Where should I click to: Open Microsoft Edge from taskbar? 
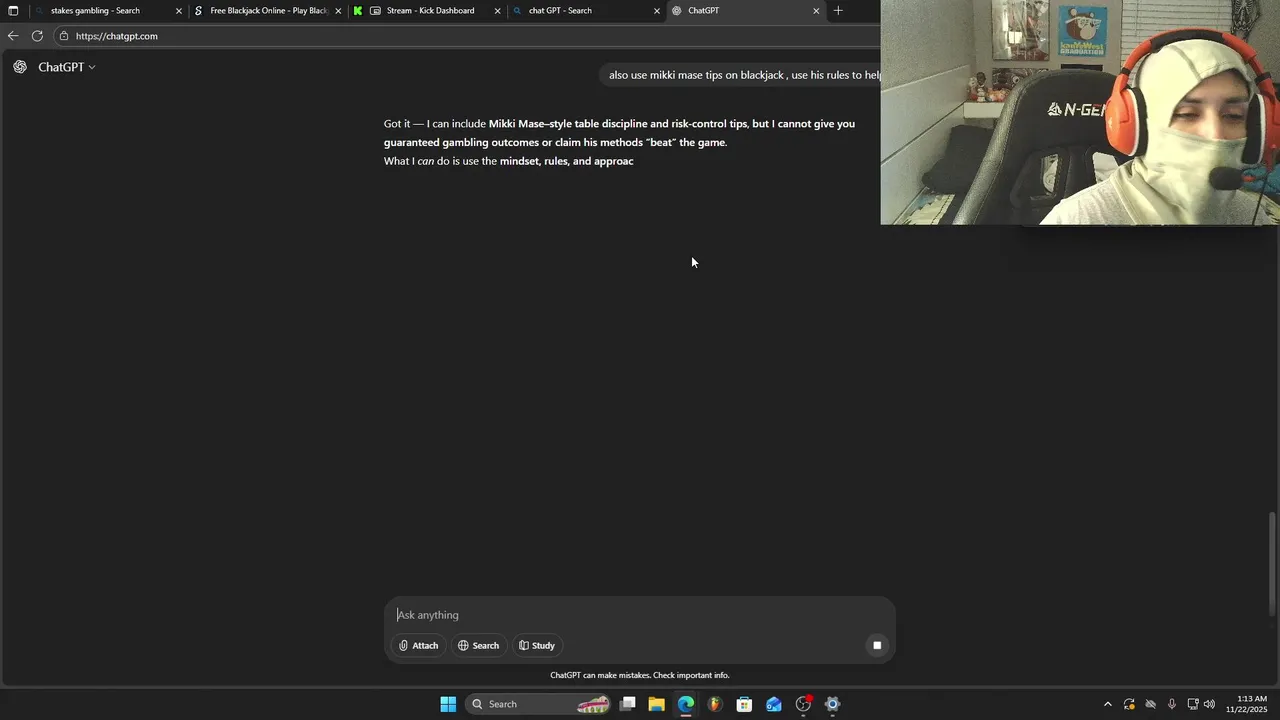(x=686, y=704)
